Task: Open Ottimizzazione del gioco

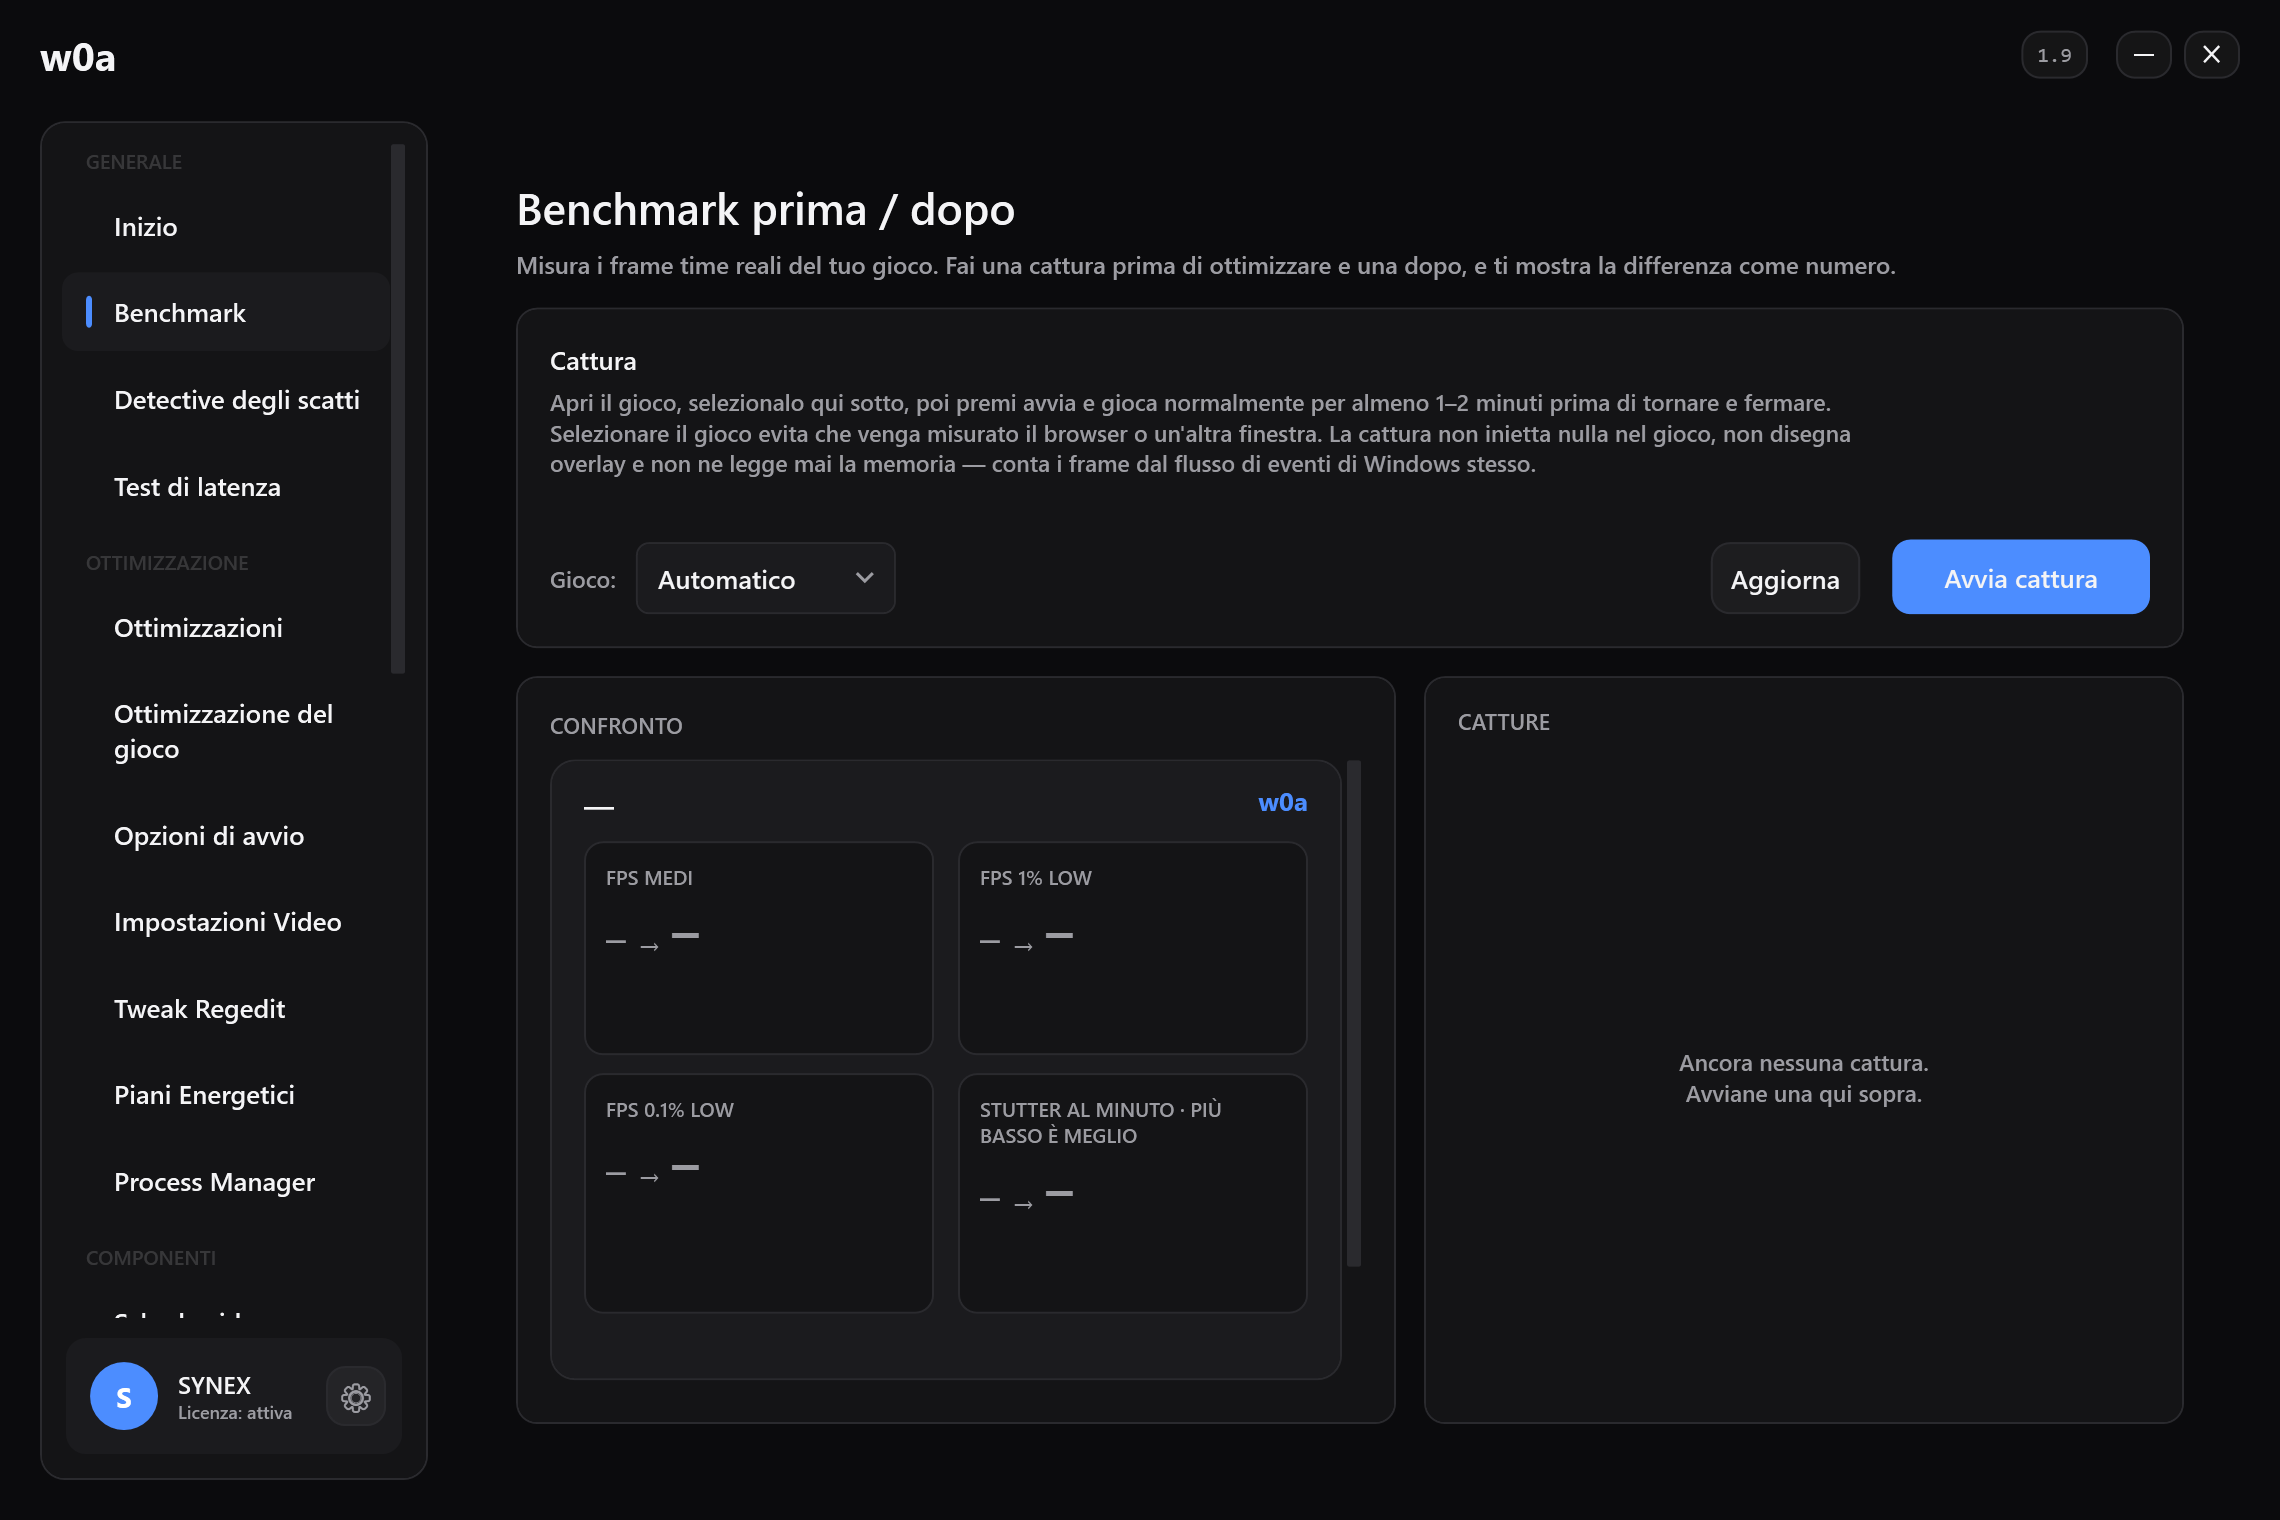Action: pos(226,732)
